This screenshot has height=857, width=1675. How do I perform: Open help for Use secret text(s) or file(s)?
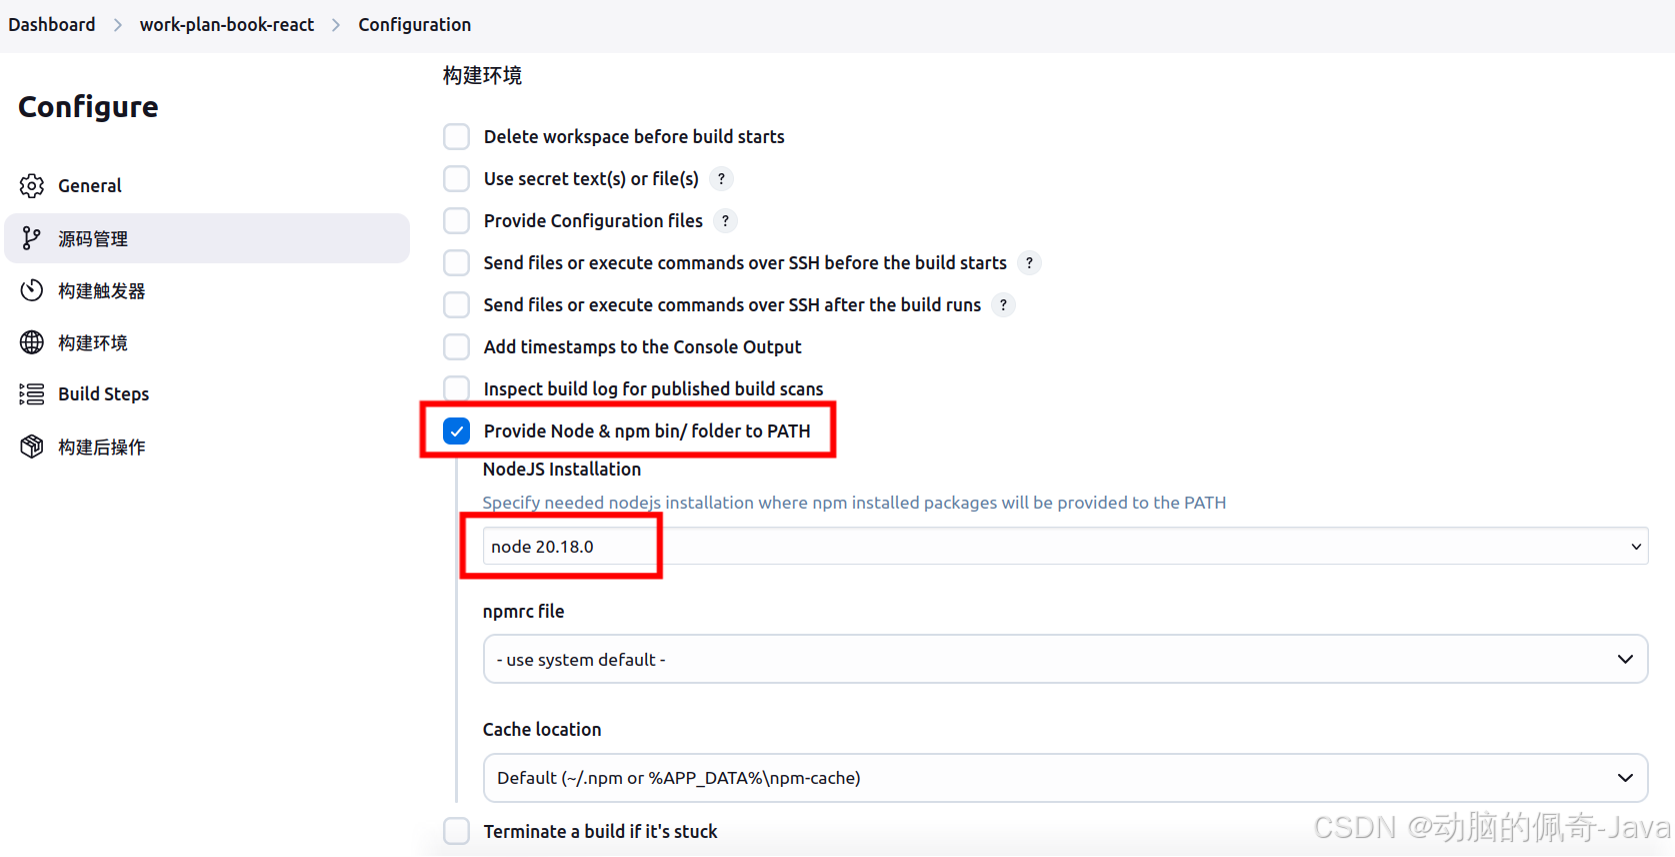coord(721,178)
